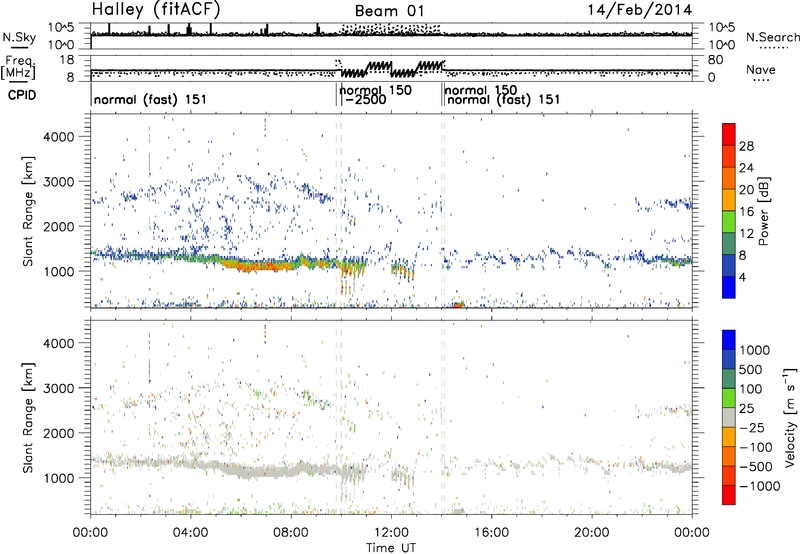Click the 'CPID' row label

(x=22, y=95)
